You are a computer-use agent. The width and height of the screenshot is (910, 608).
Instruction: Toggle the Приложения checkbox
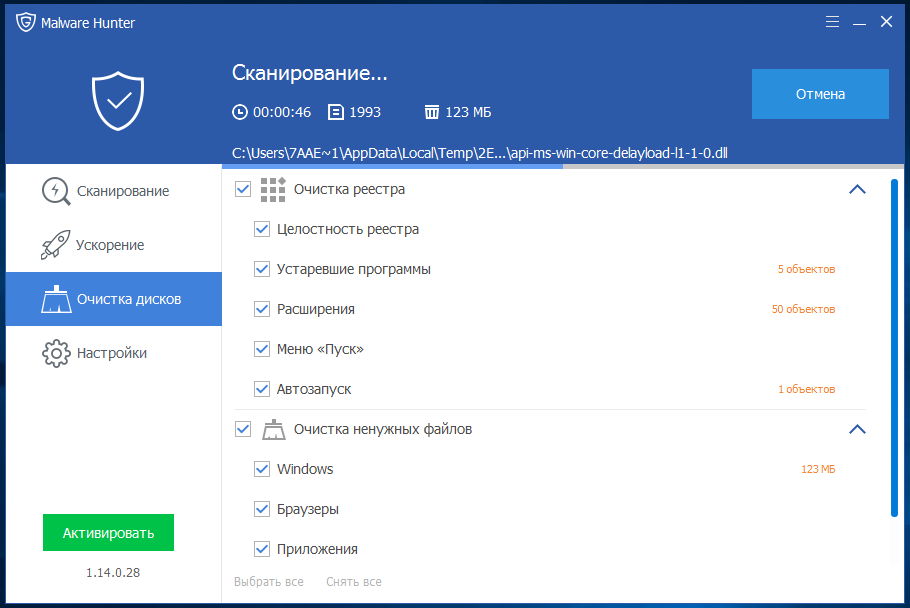pyautogui.click(x=262, y=549)
